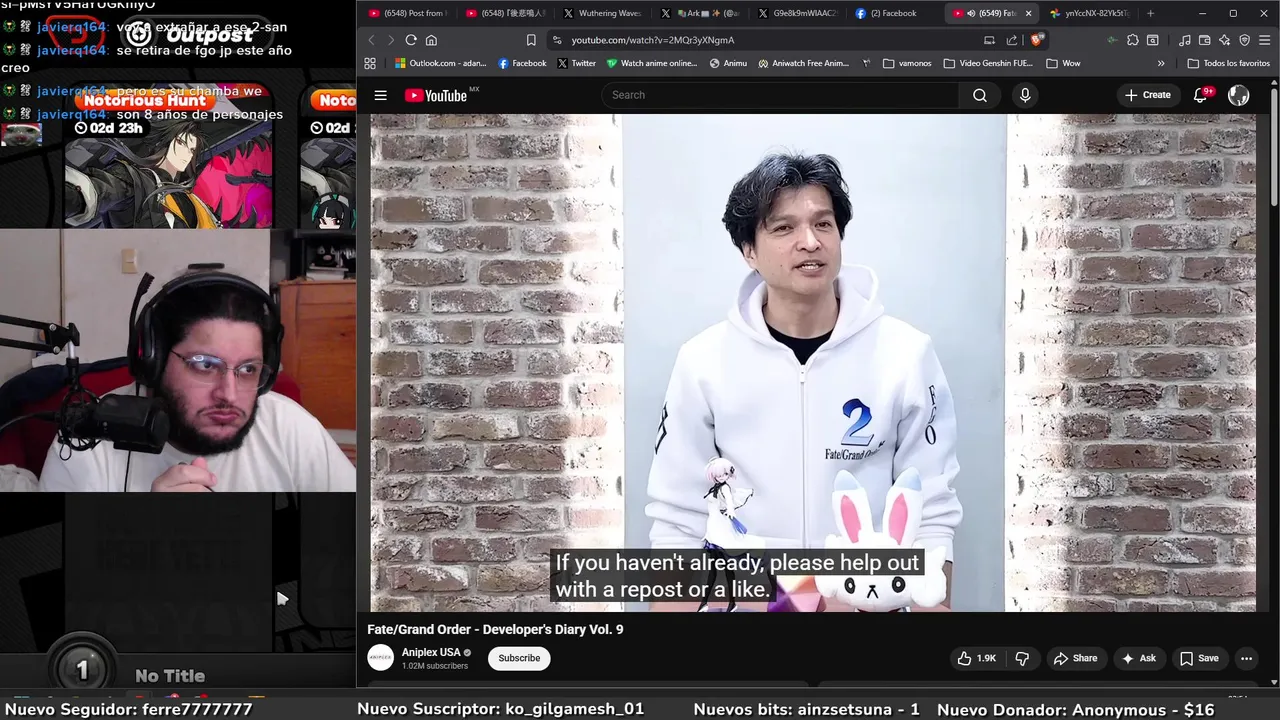
Task: Navigate back in the browser
Action: tap(371, 40)
